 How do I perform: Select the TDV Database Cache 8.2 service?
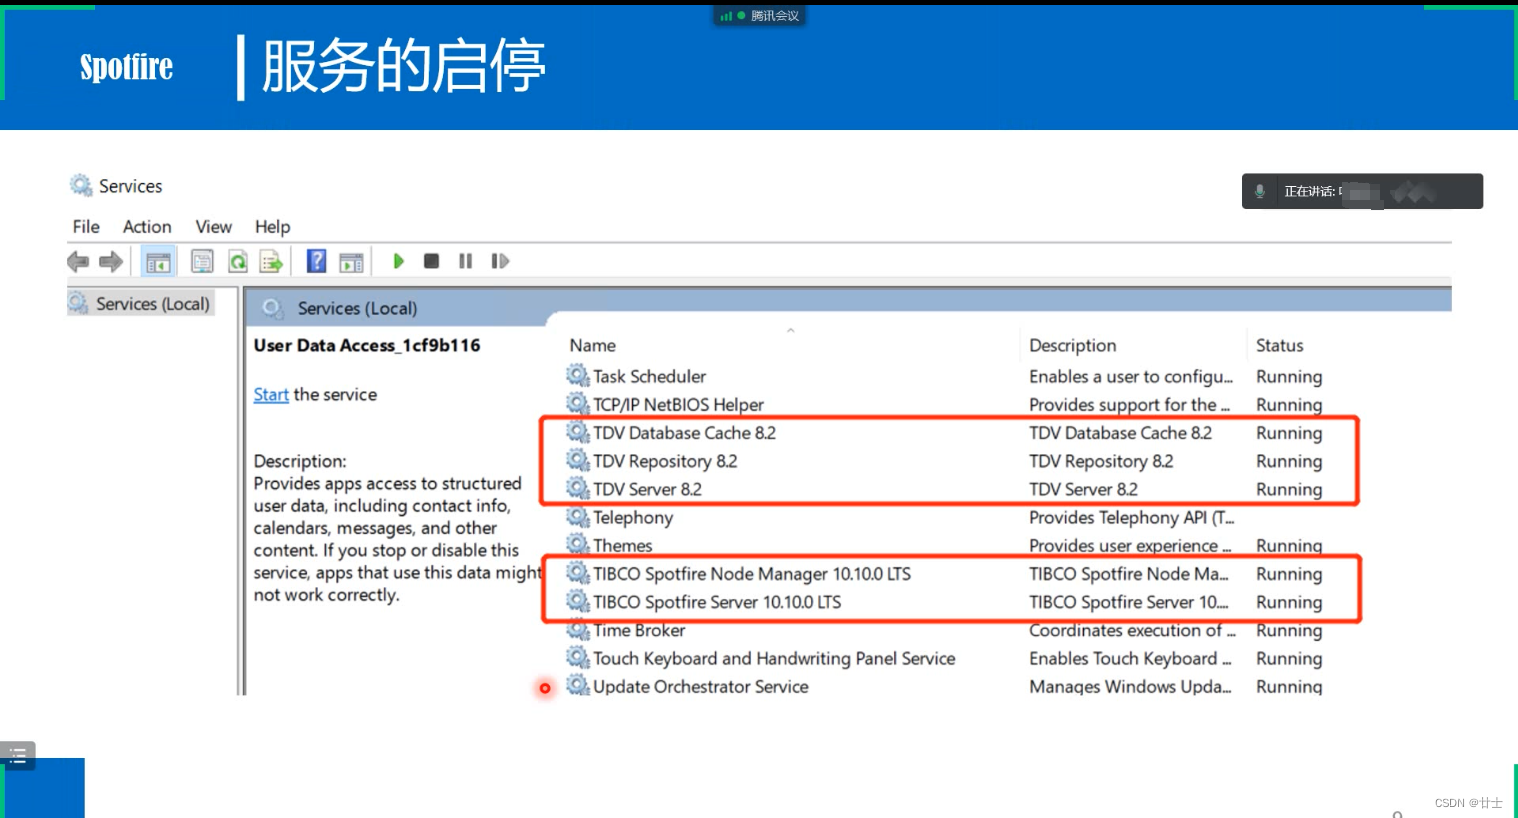[x=944, y=433]
